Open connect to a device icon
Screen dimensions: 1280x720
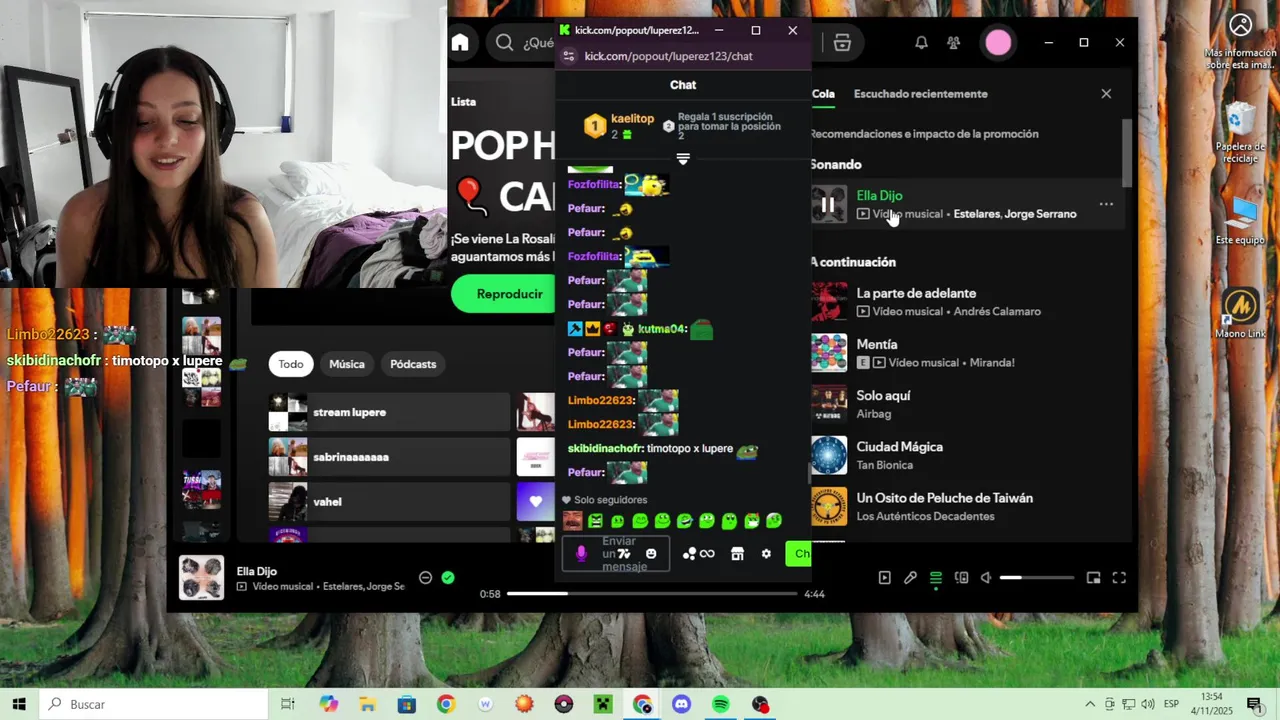coord(961,577)
